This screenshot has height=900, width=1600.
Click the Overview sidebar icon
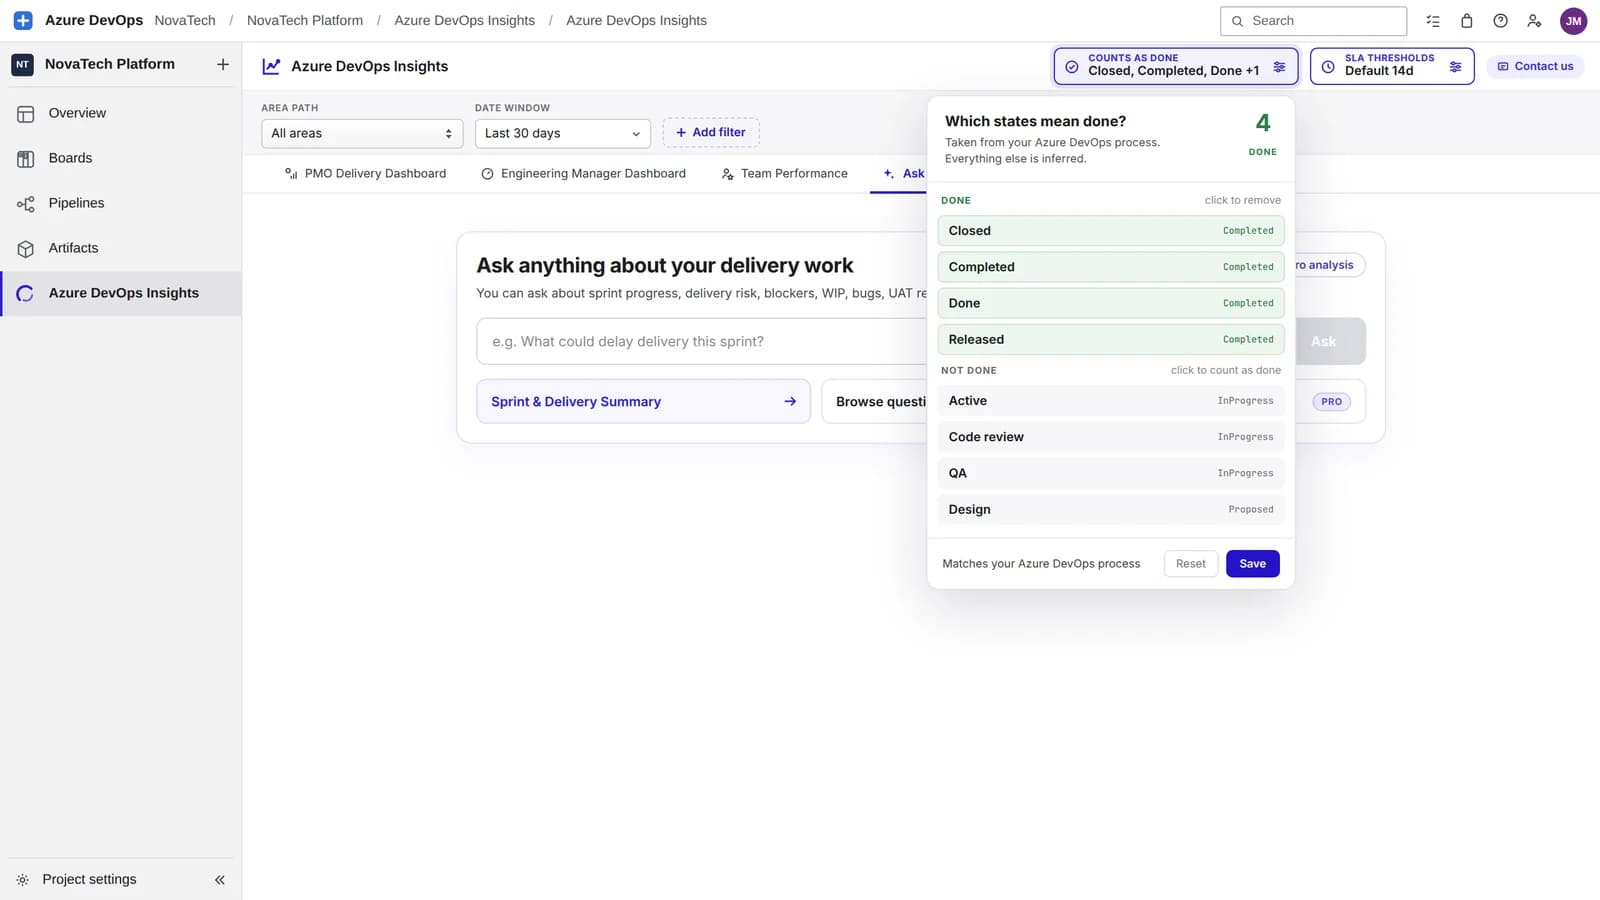tap(26, 113)
